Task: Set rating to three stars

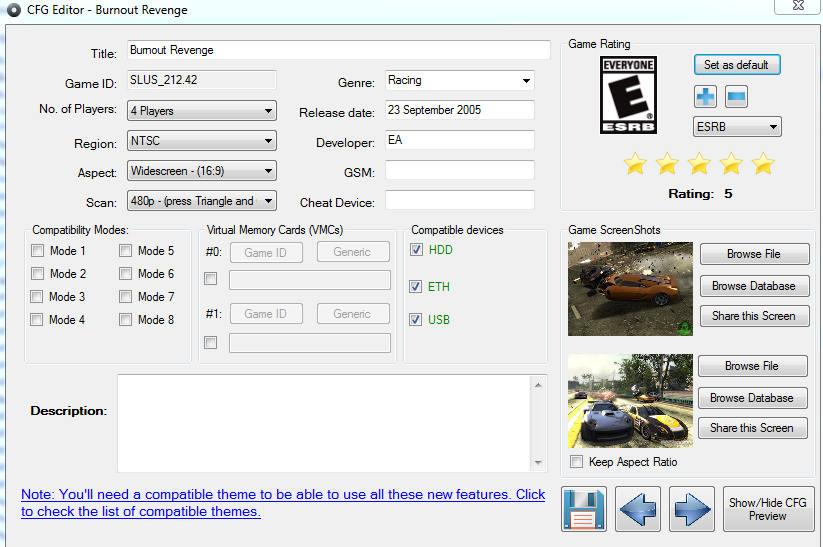Action: [699, 163]
